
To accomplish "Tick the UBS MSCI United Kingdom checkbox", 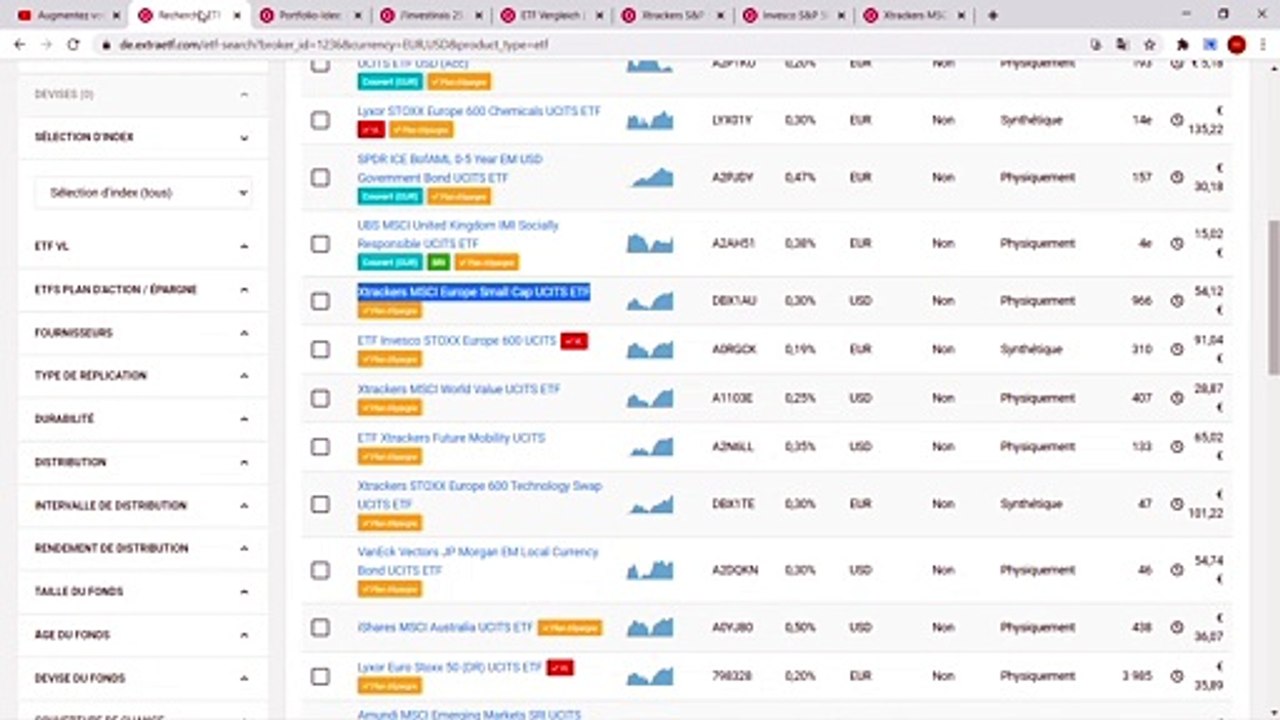I will point(320,243).
